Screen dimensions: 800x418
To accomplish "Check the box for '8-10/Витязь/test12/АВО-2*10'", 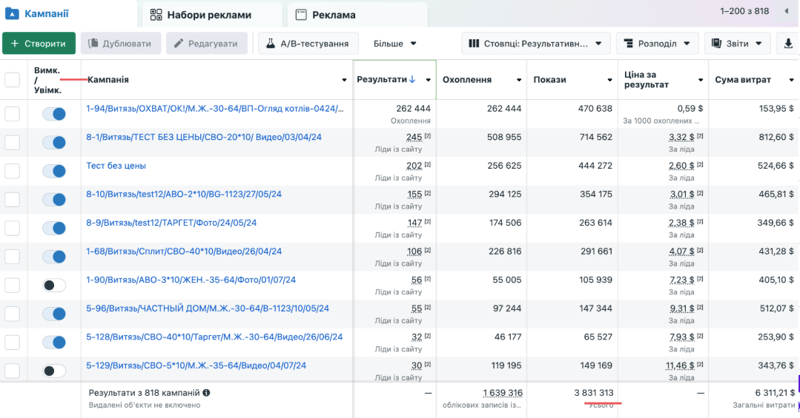I will click(x=12, y=200).
